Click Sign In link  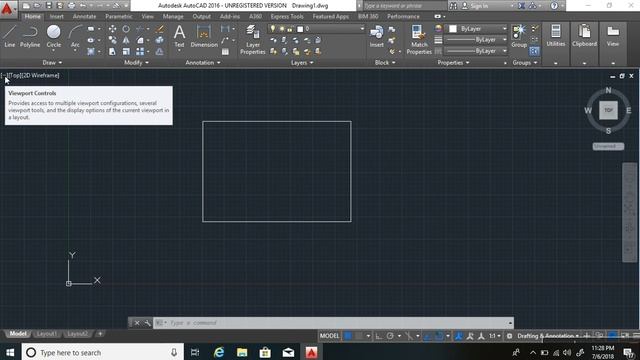coord(479,6)
